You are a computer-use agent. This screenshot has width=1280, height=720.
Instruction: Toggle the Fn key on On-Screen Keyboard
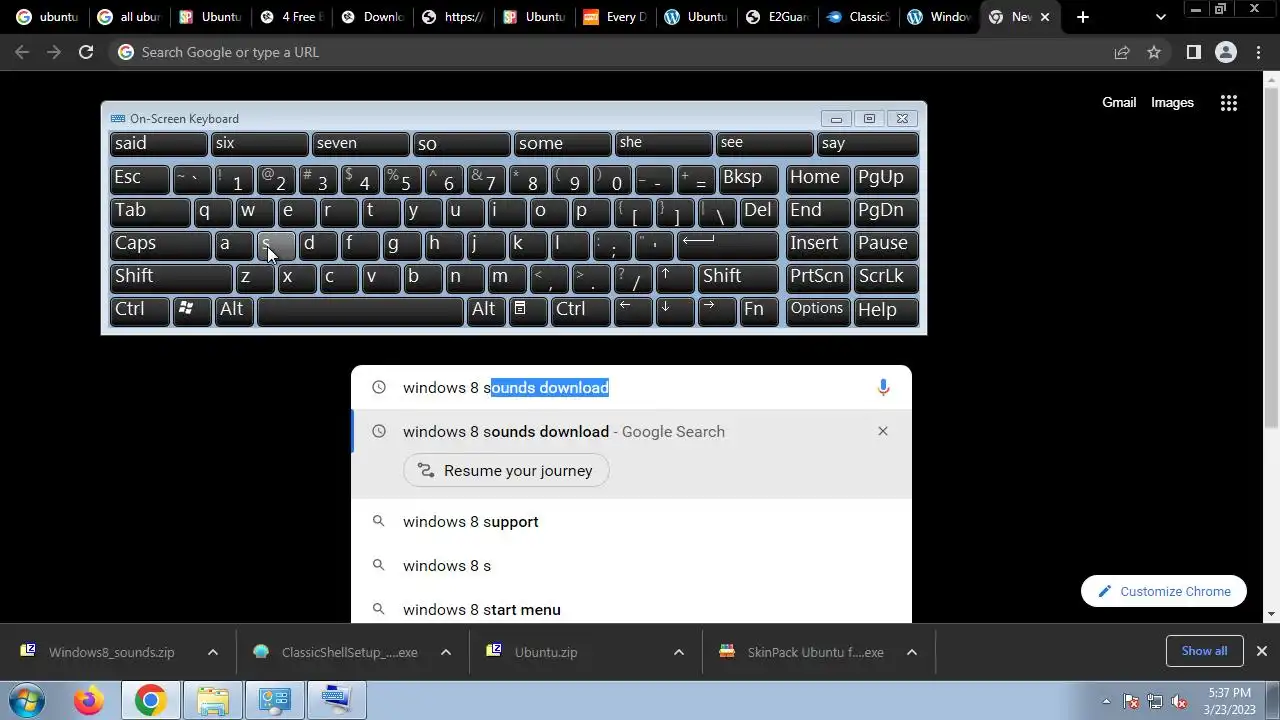click(x=759, y=310)
